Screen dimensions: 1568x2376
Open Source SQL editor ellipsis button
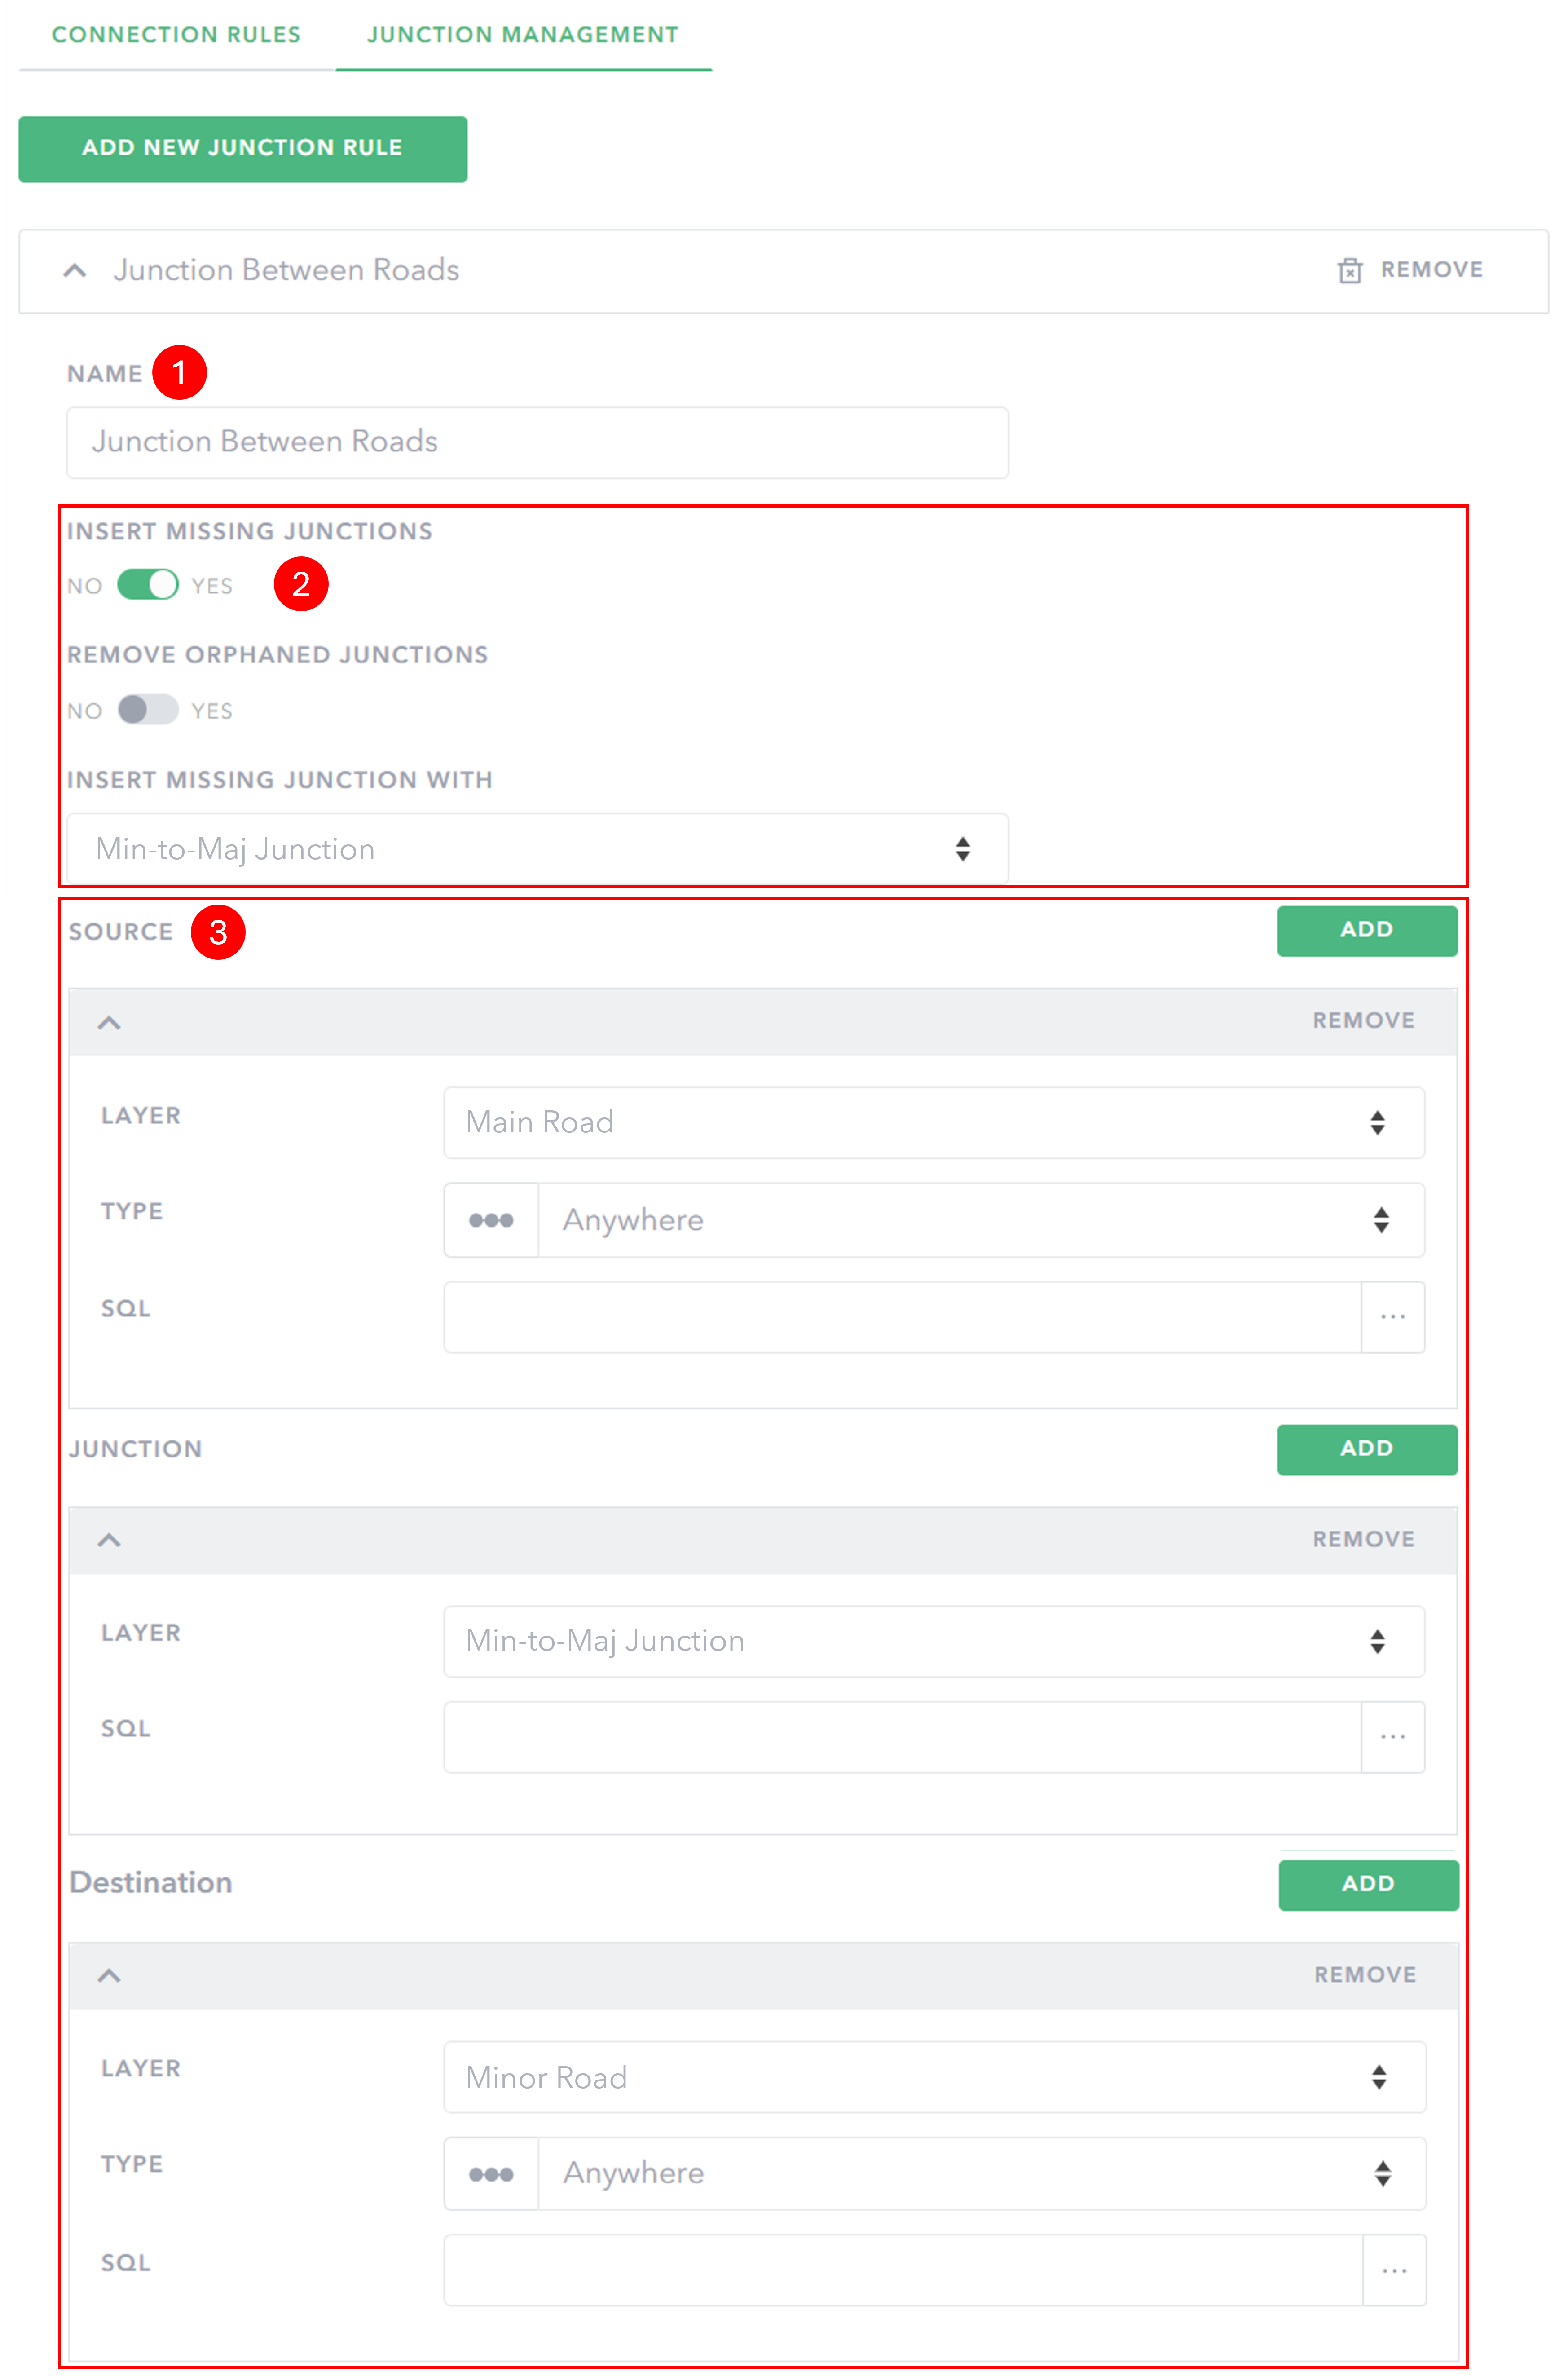pyautogui.click(x=1392, y=1317)
